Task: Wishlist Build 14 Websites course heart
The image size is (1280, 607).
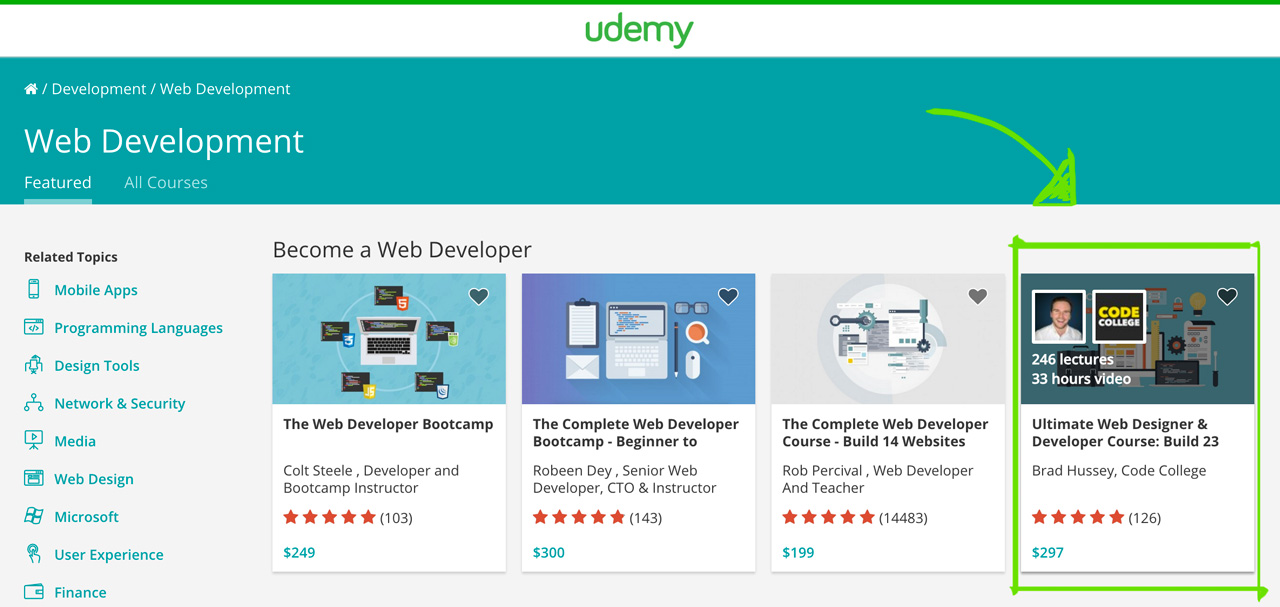Action: (x=978, y=296)
